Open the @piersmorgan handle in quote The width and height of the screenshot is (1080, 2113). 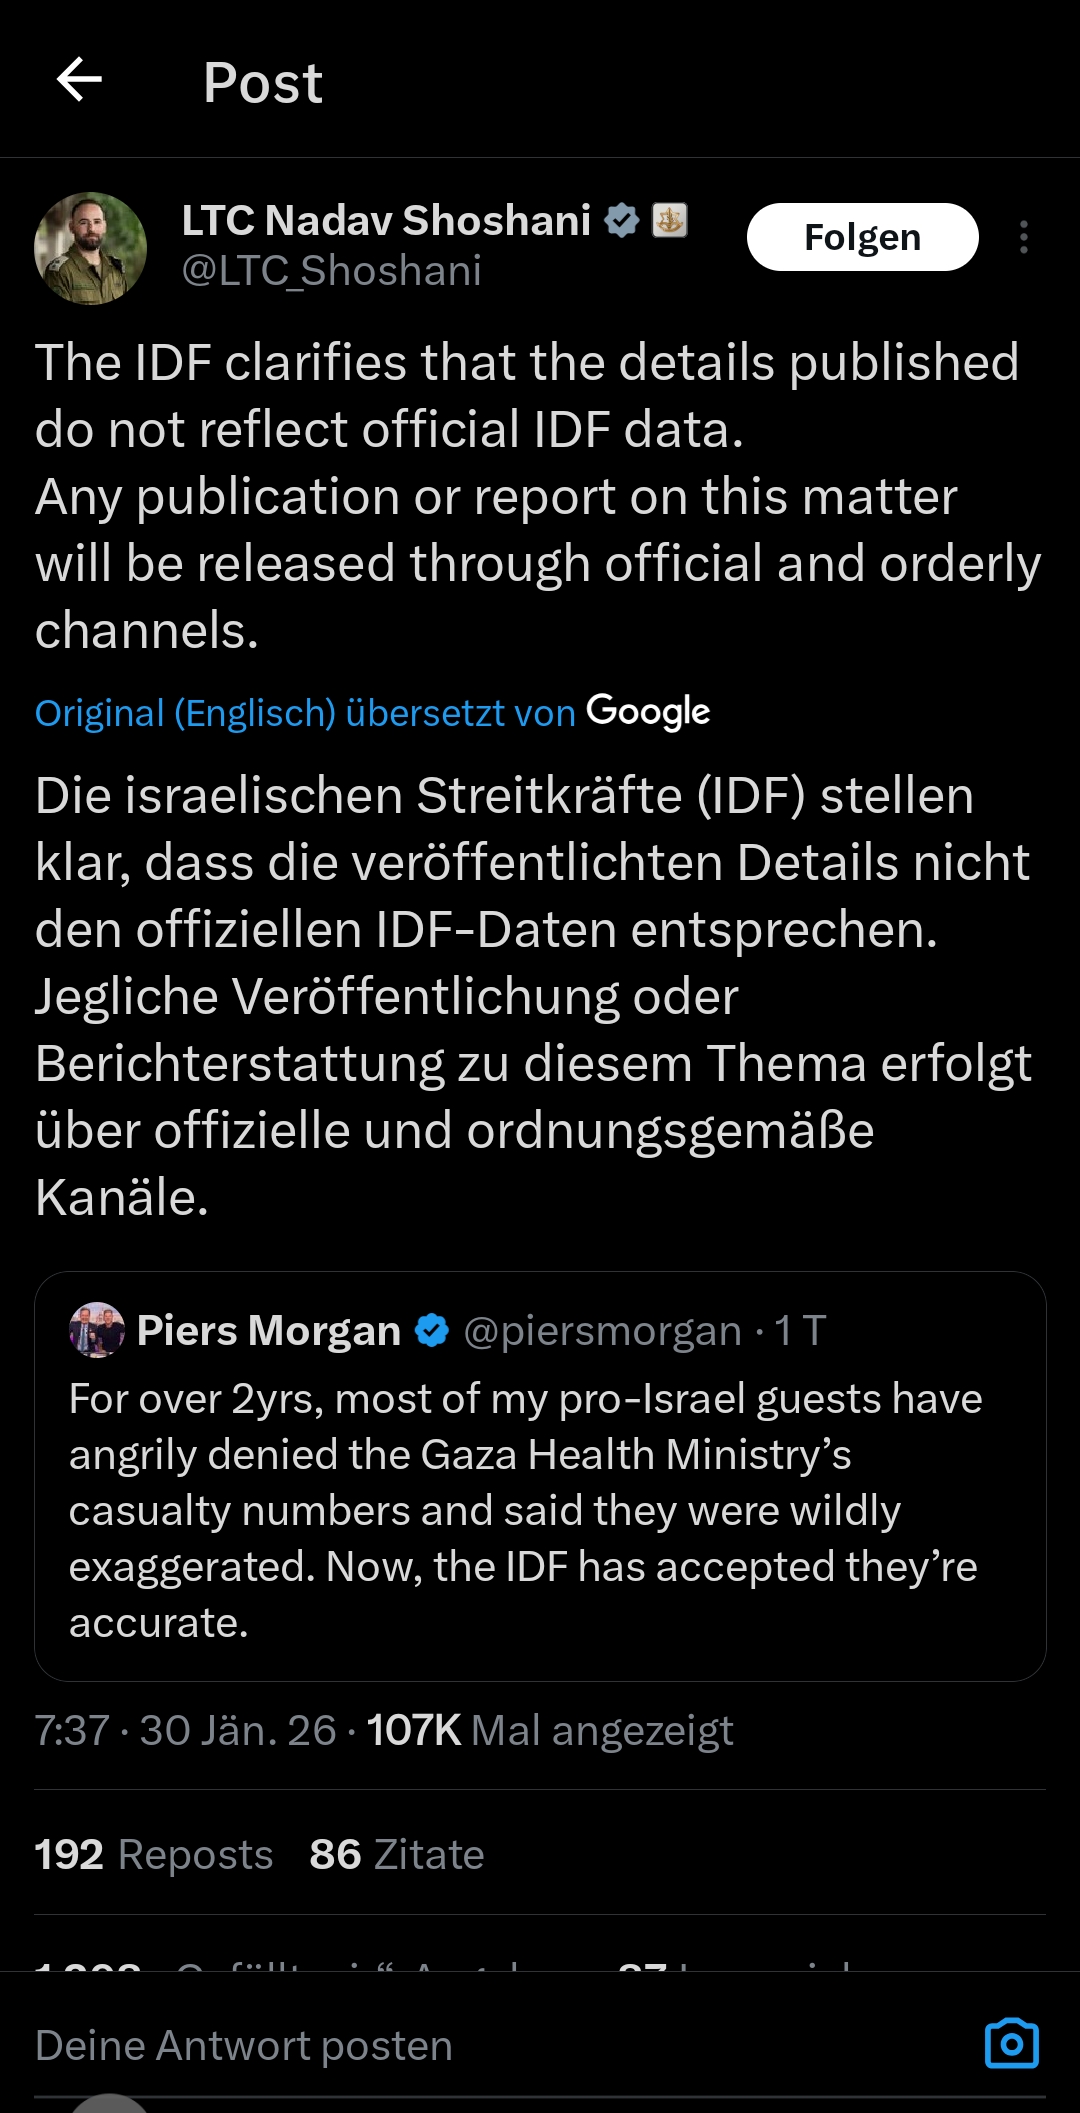(602, 1331)
